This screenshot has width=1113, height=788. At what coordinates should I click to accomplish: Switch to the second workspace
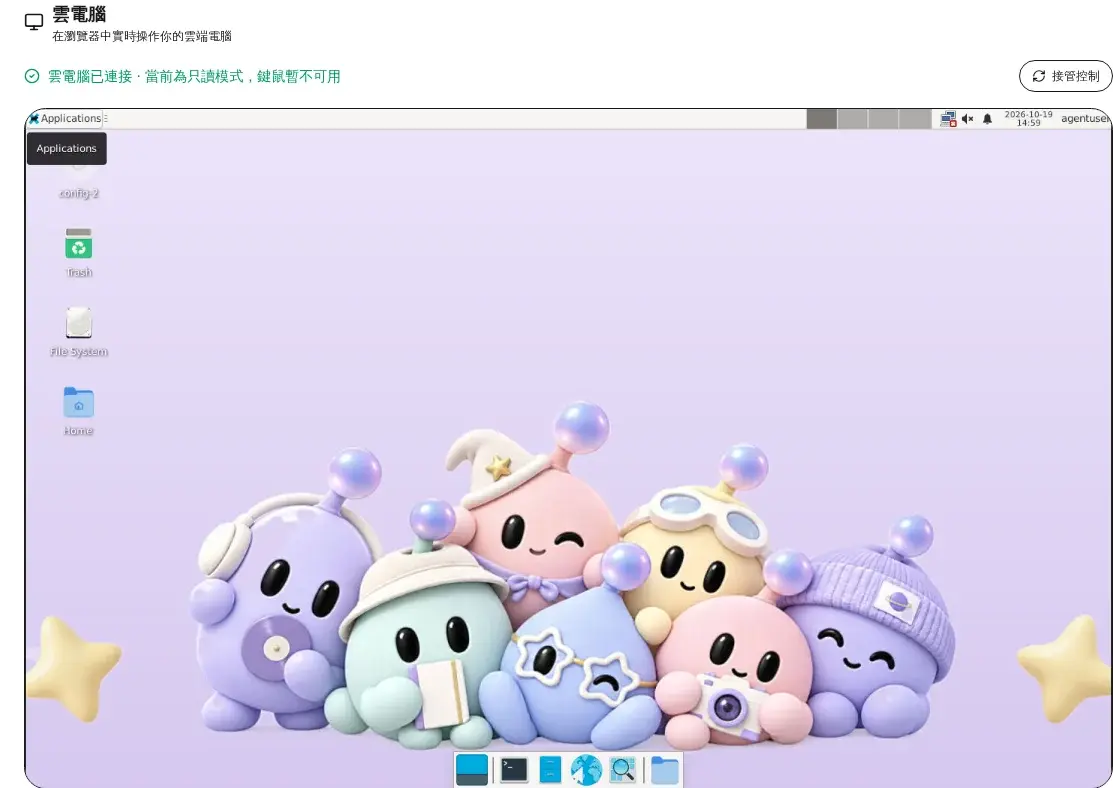[852, 119]
